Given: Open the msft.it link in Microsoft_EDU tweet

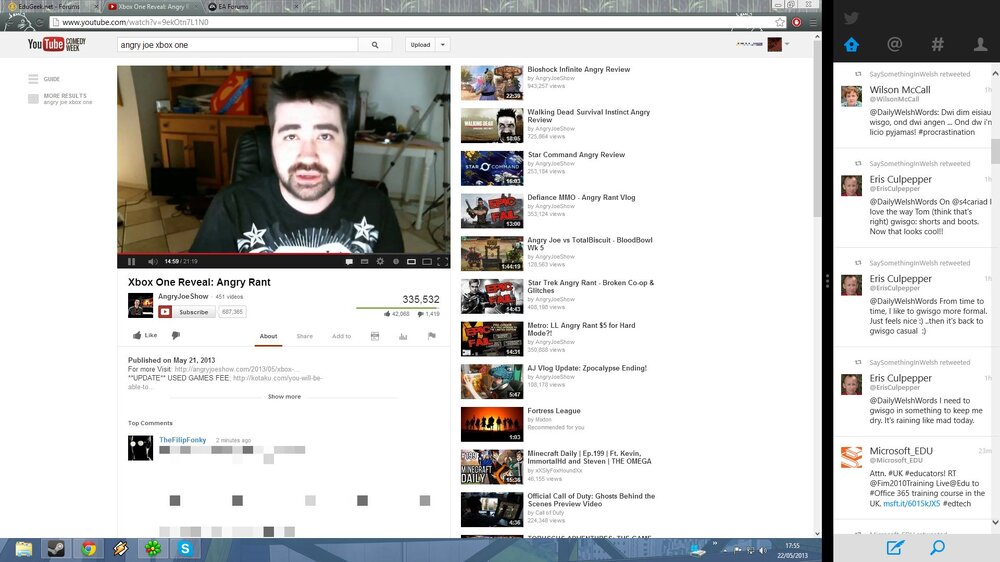Looking at the screenshot, I should [911, 504].
